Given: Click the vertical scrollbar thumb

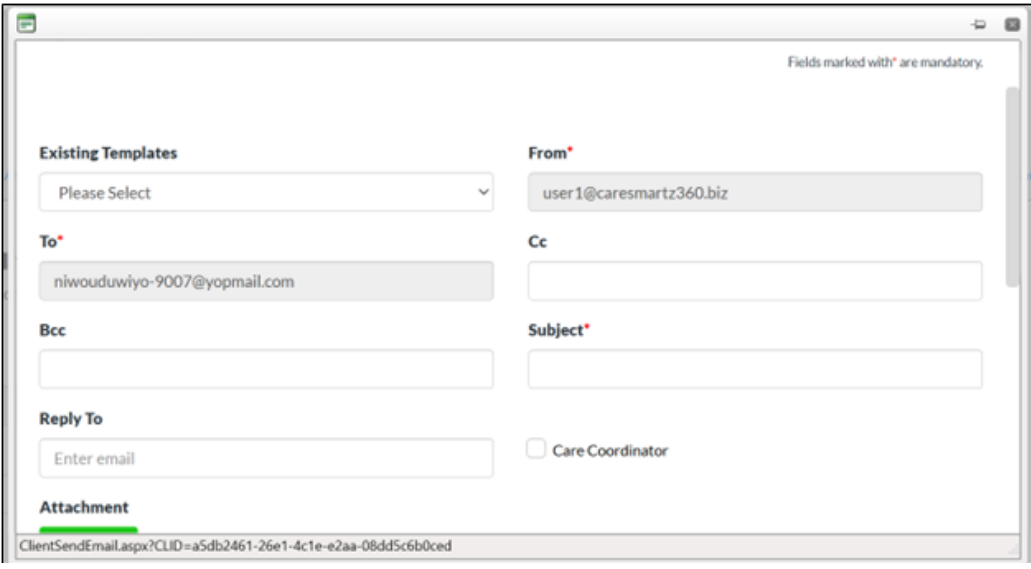Looking at the screenshot, I should (x=1012, y=185).
